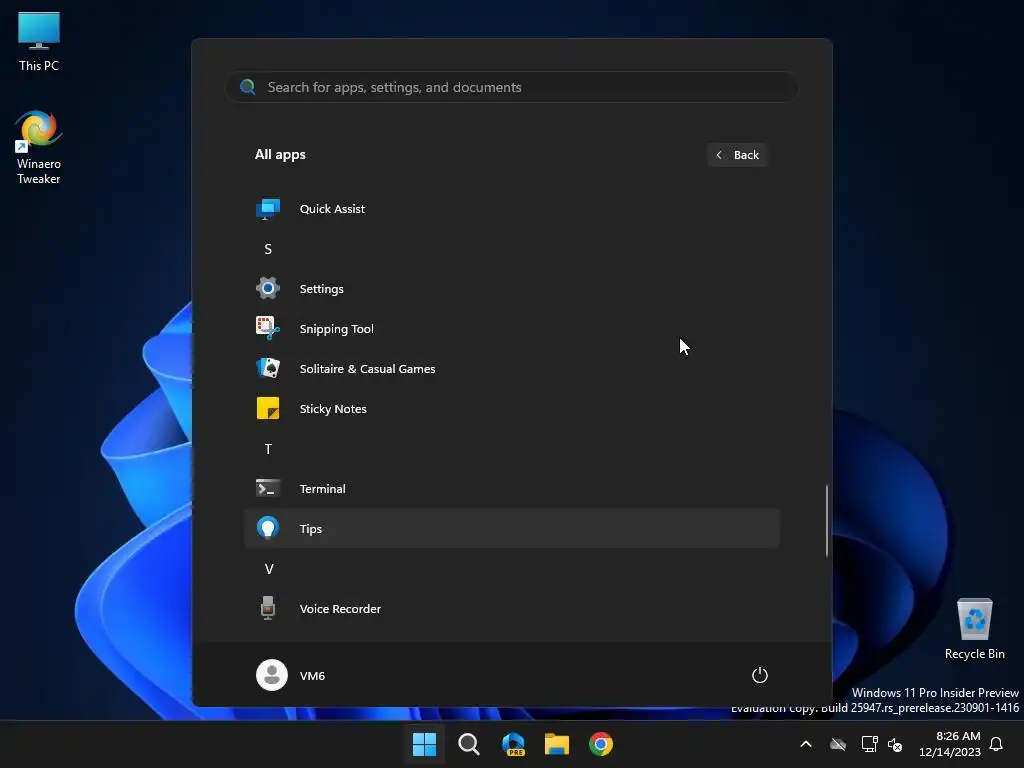This screenshot has width=1024, height=768.
Task: Jump to letter V section header
Action: tap(268, 569)
